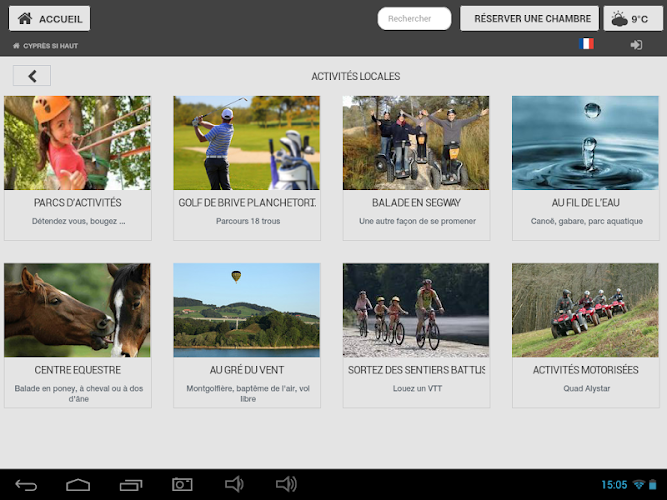Click "Parcours 18 trous" text

click(248, 221)
